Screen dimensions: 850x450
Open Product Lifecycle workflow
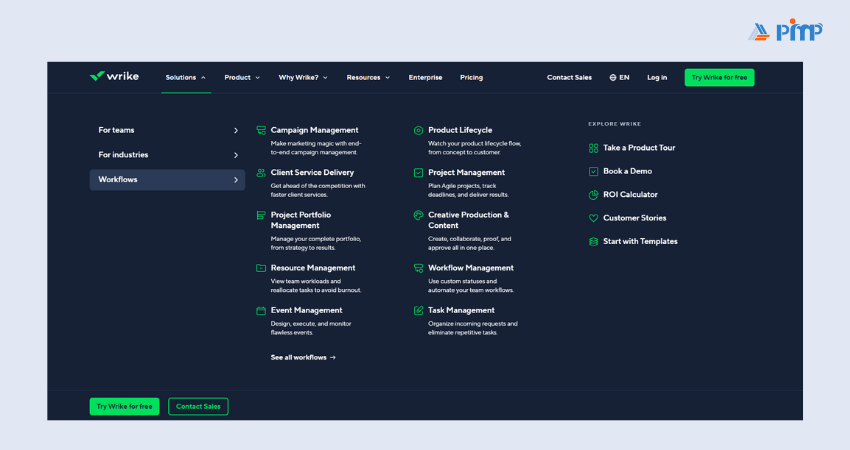[x=460, y=130]
